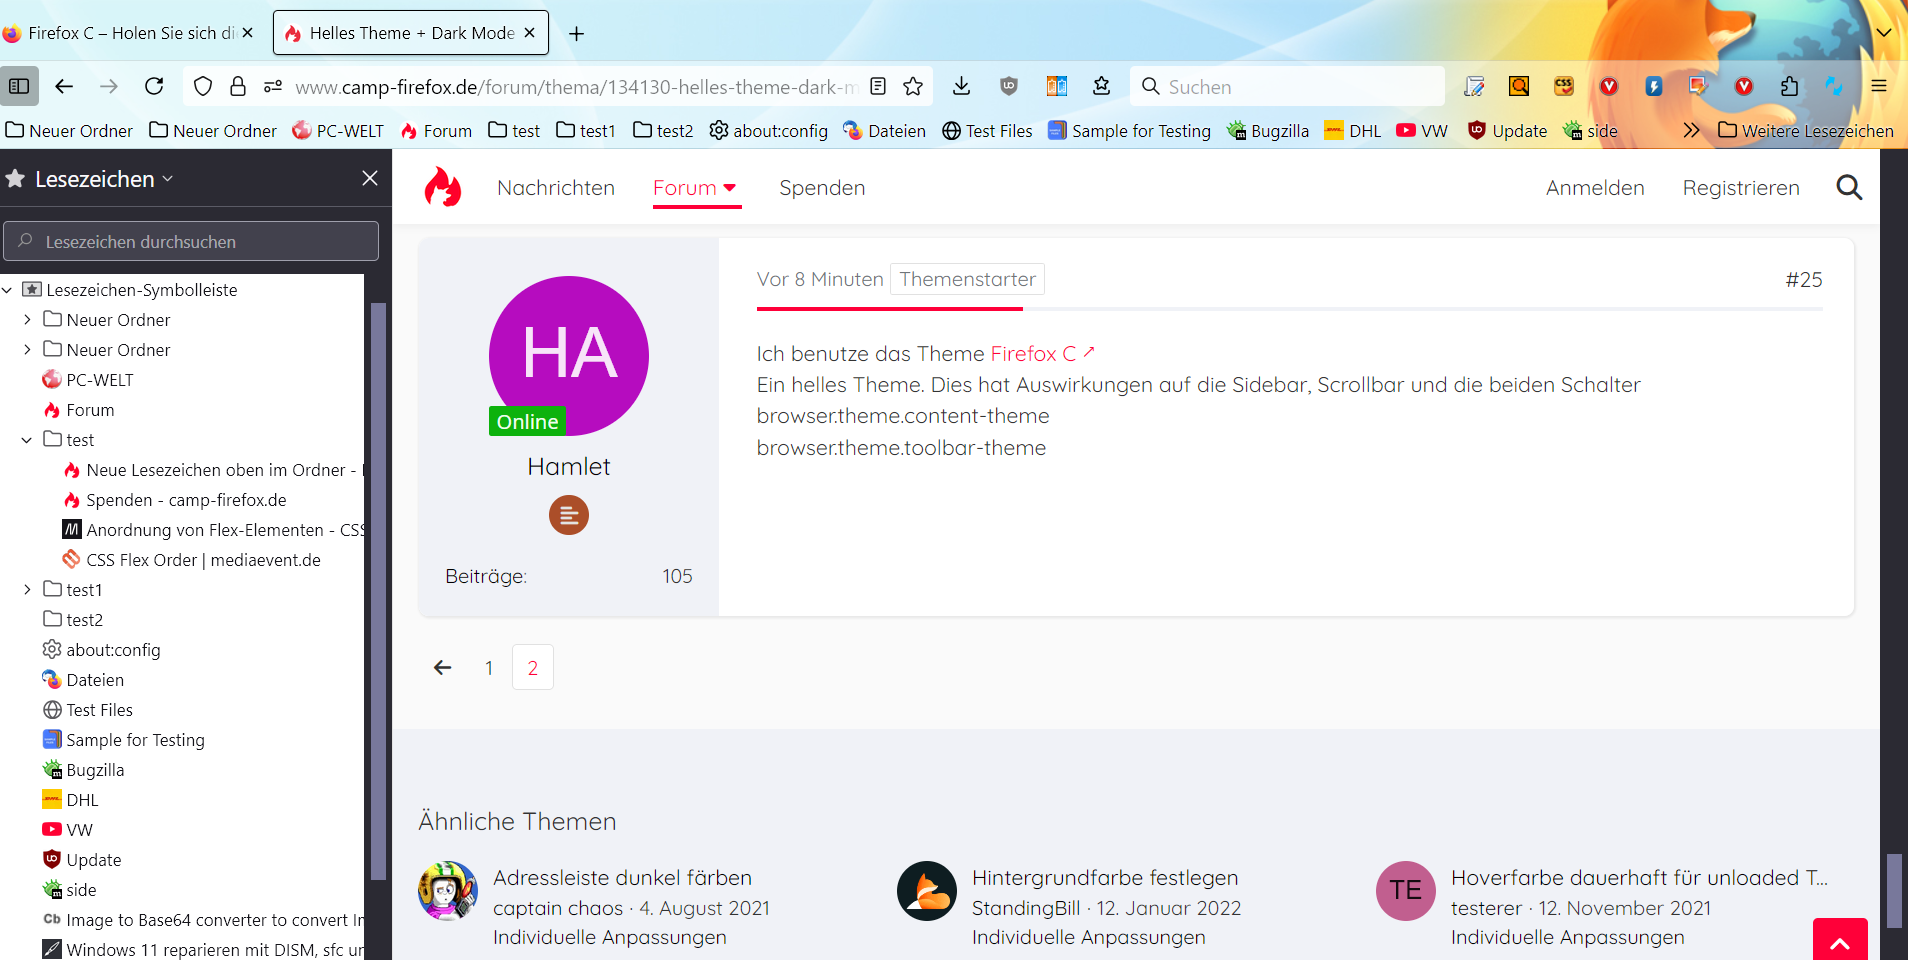Show more bookmarks toolbar items

[x=1691, y=131]
